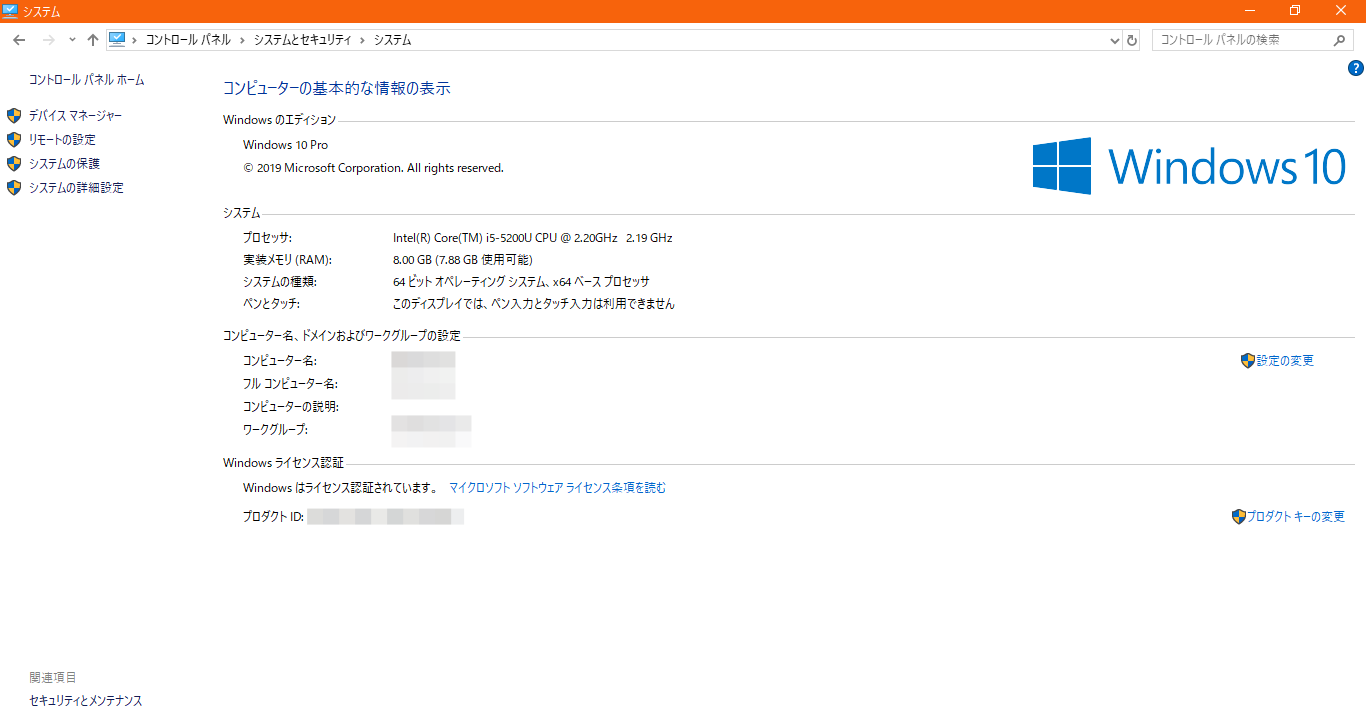The height and width of the screenshot is (728, 1366).
Task: Click the Back navigation arrow
Action: (19, 40)
